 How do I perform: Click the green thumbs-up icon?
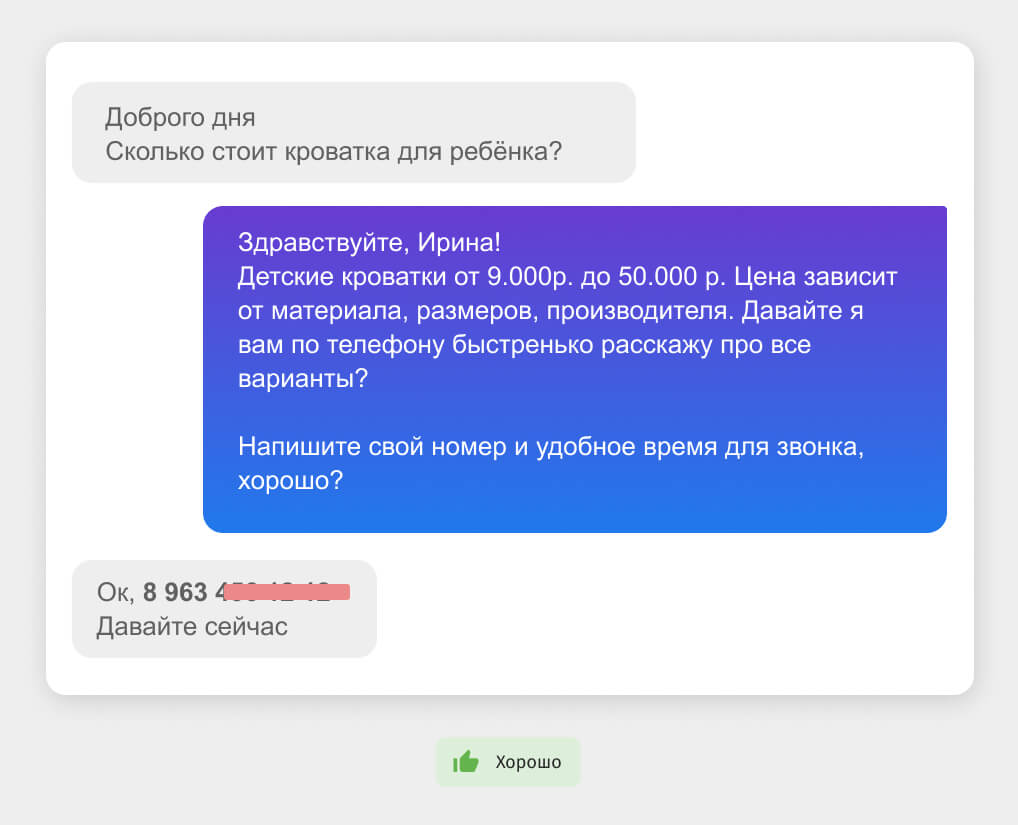[x=466, y=761]
